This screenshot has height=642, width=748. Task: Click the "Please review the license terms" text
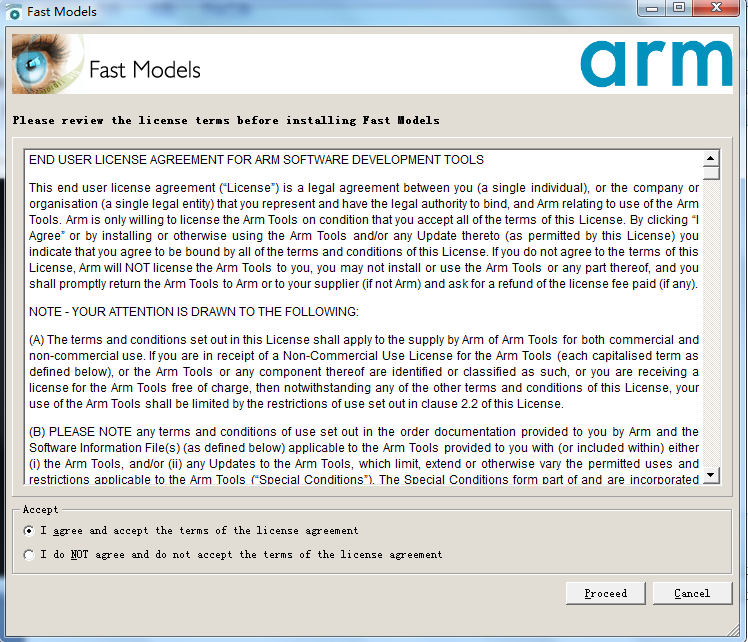click(226, 120)
